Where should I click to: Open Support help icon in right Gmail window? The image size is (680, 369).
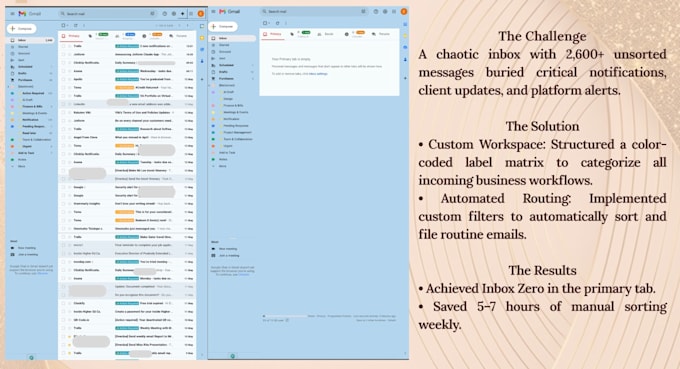pos(376,12)
